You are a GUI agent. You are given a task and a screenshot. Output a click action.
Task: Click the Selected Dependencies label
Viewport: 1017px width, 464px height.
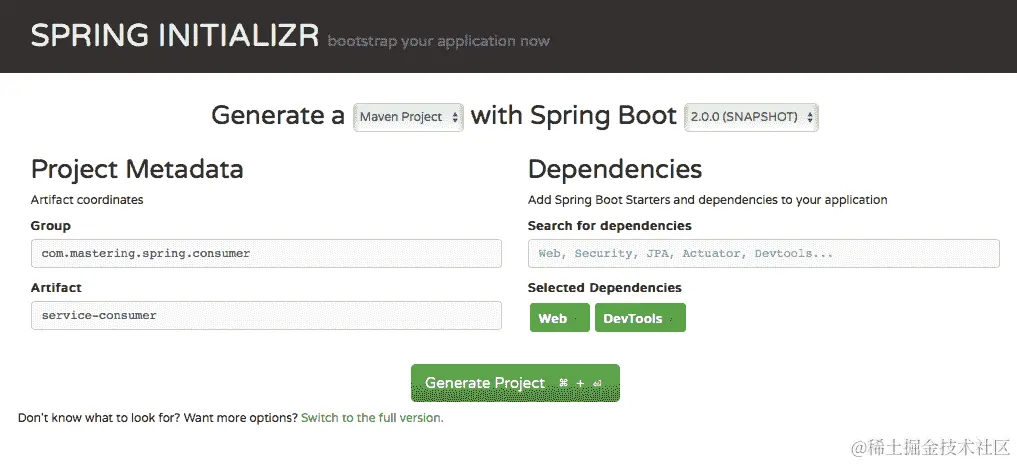[x=604, y=287]
